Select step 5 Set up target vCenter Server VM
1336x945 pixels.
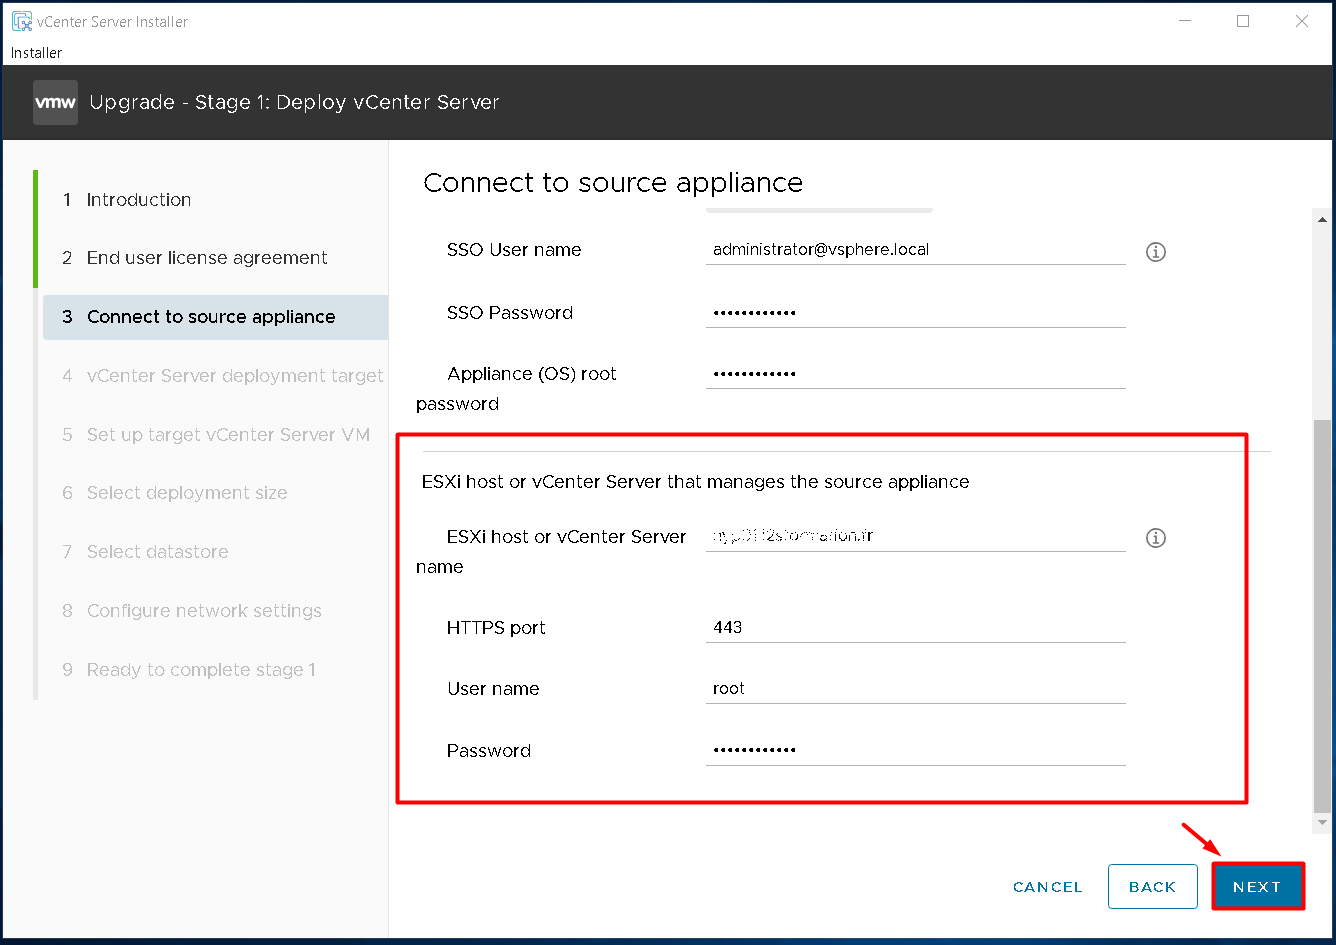[x=215, y=435]
